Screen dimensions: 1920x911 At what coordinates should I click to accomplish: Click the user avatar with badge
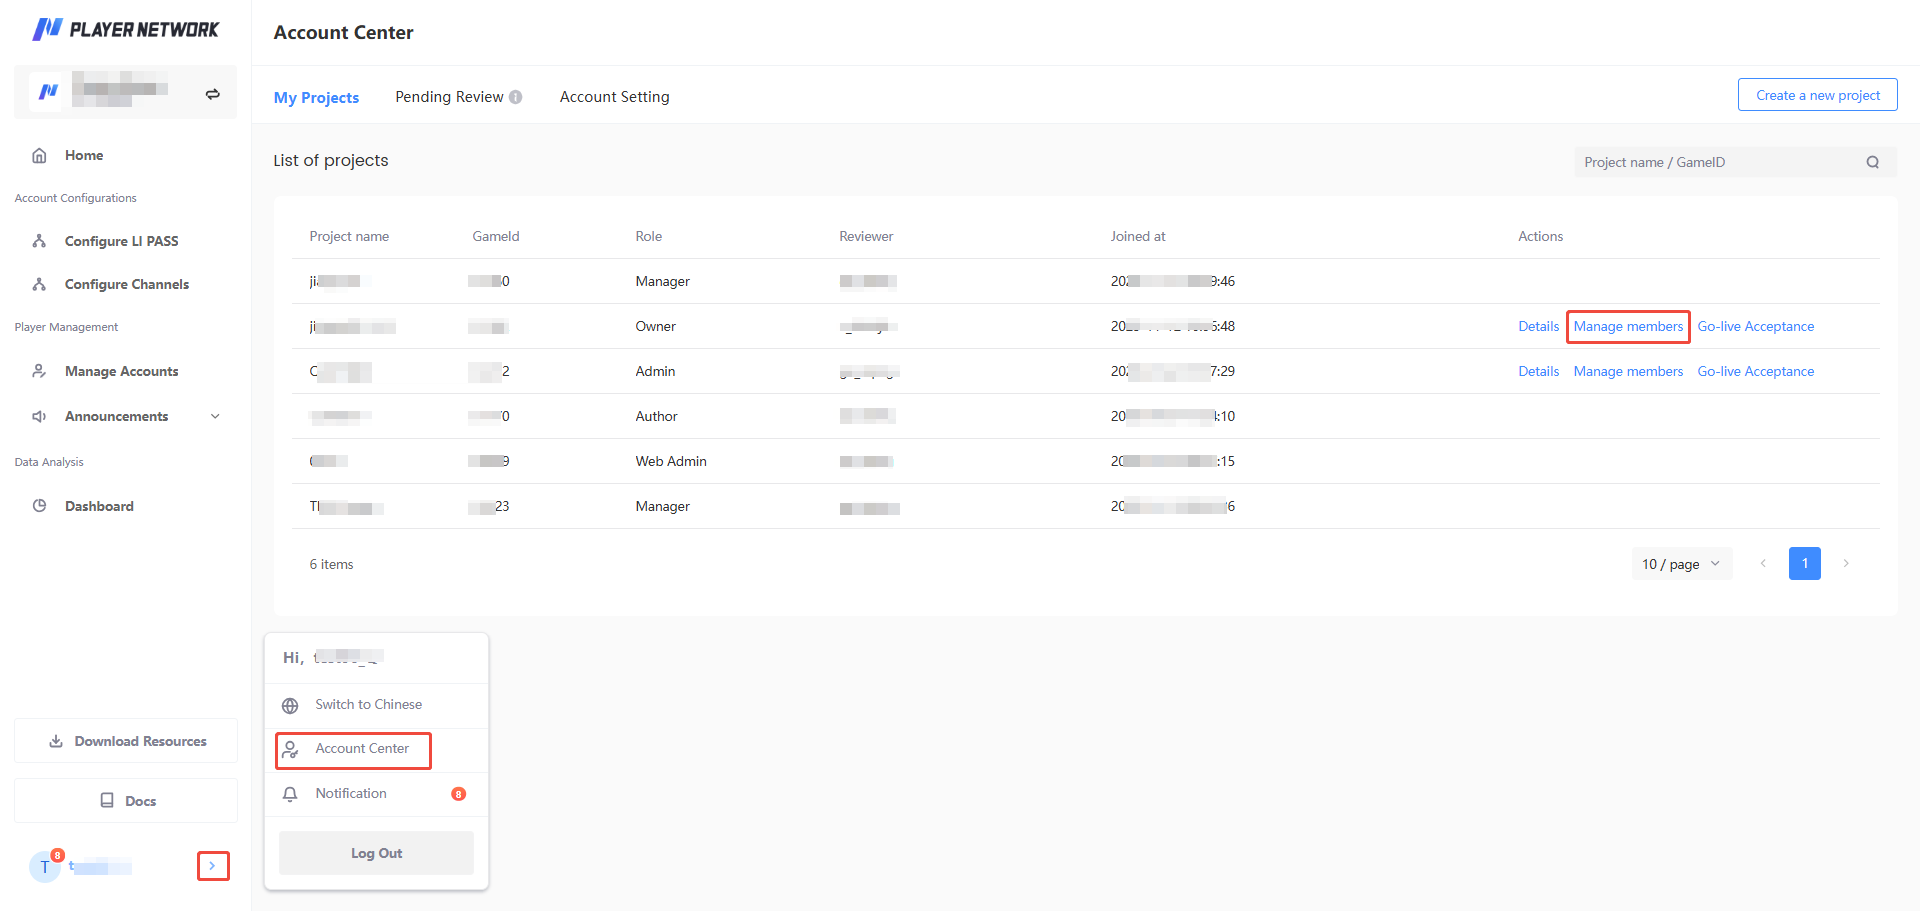pos(45,866)
